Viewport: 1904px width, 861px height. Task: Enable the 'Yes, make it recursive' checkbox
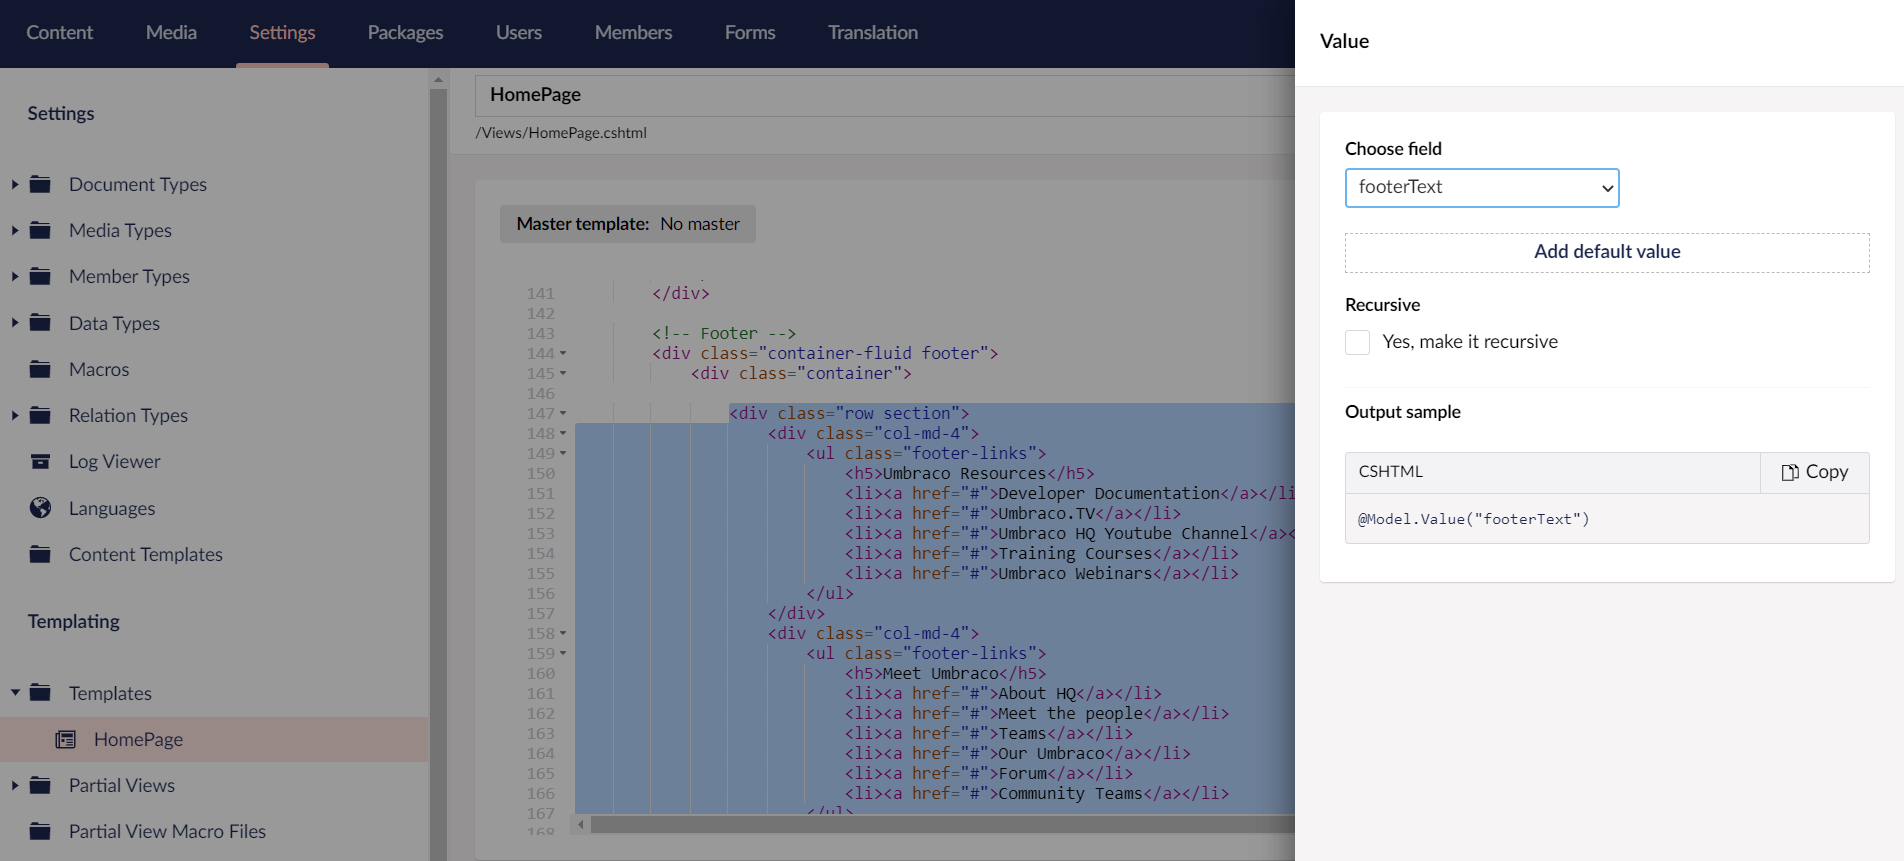coord(1357,342)
